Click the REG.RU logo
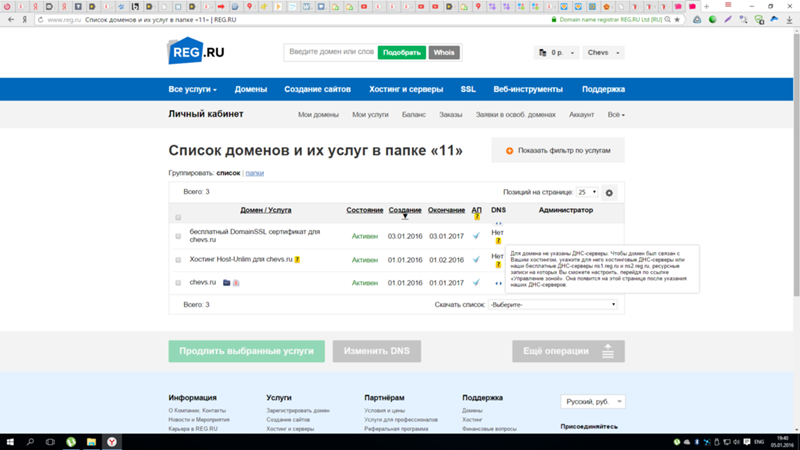 [196, 51]
